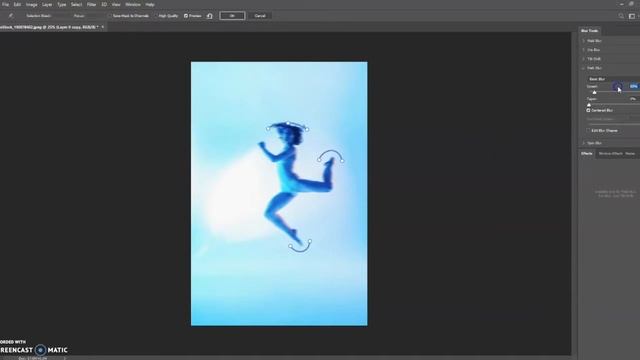Open the Type menu
The height and width of the screenshot is (360, 640).
pos(62,4)
